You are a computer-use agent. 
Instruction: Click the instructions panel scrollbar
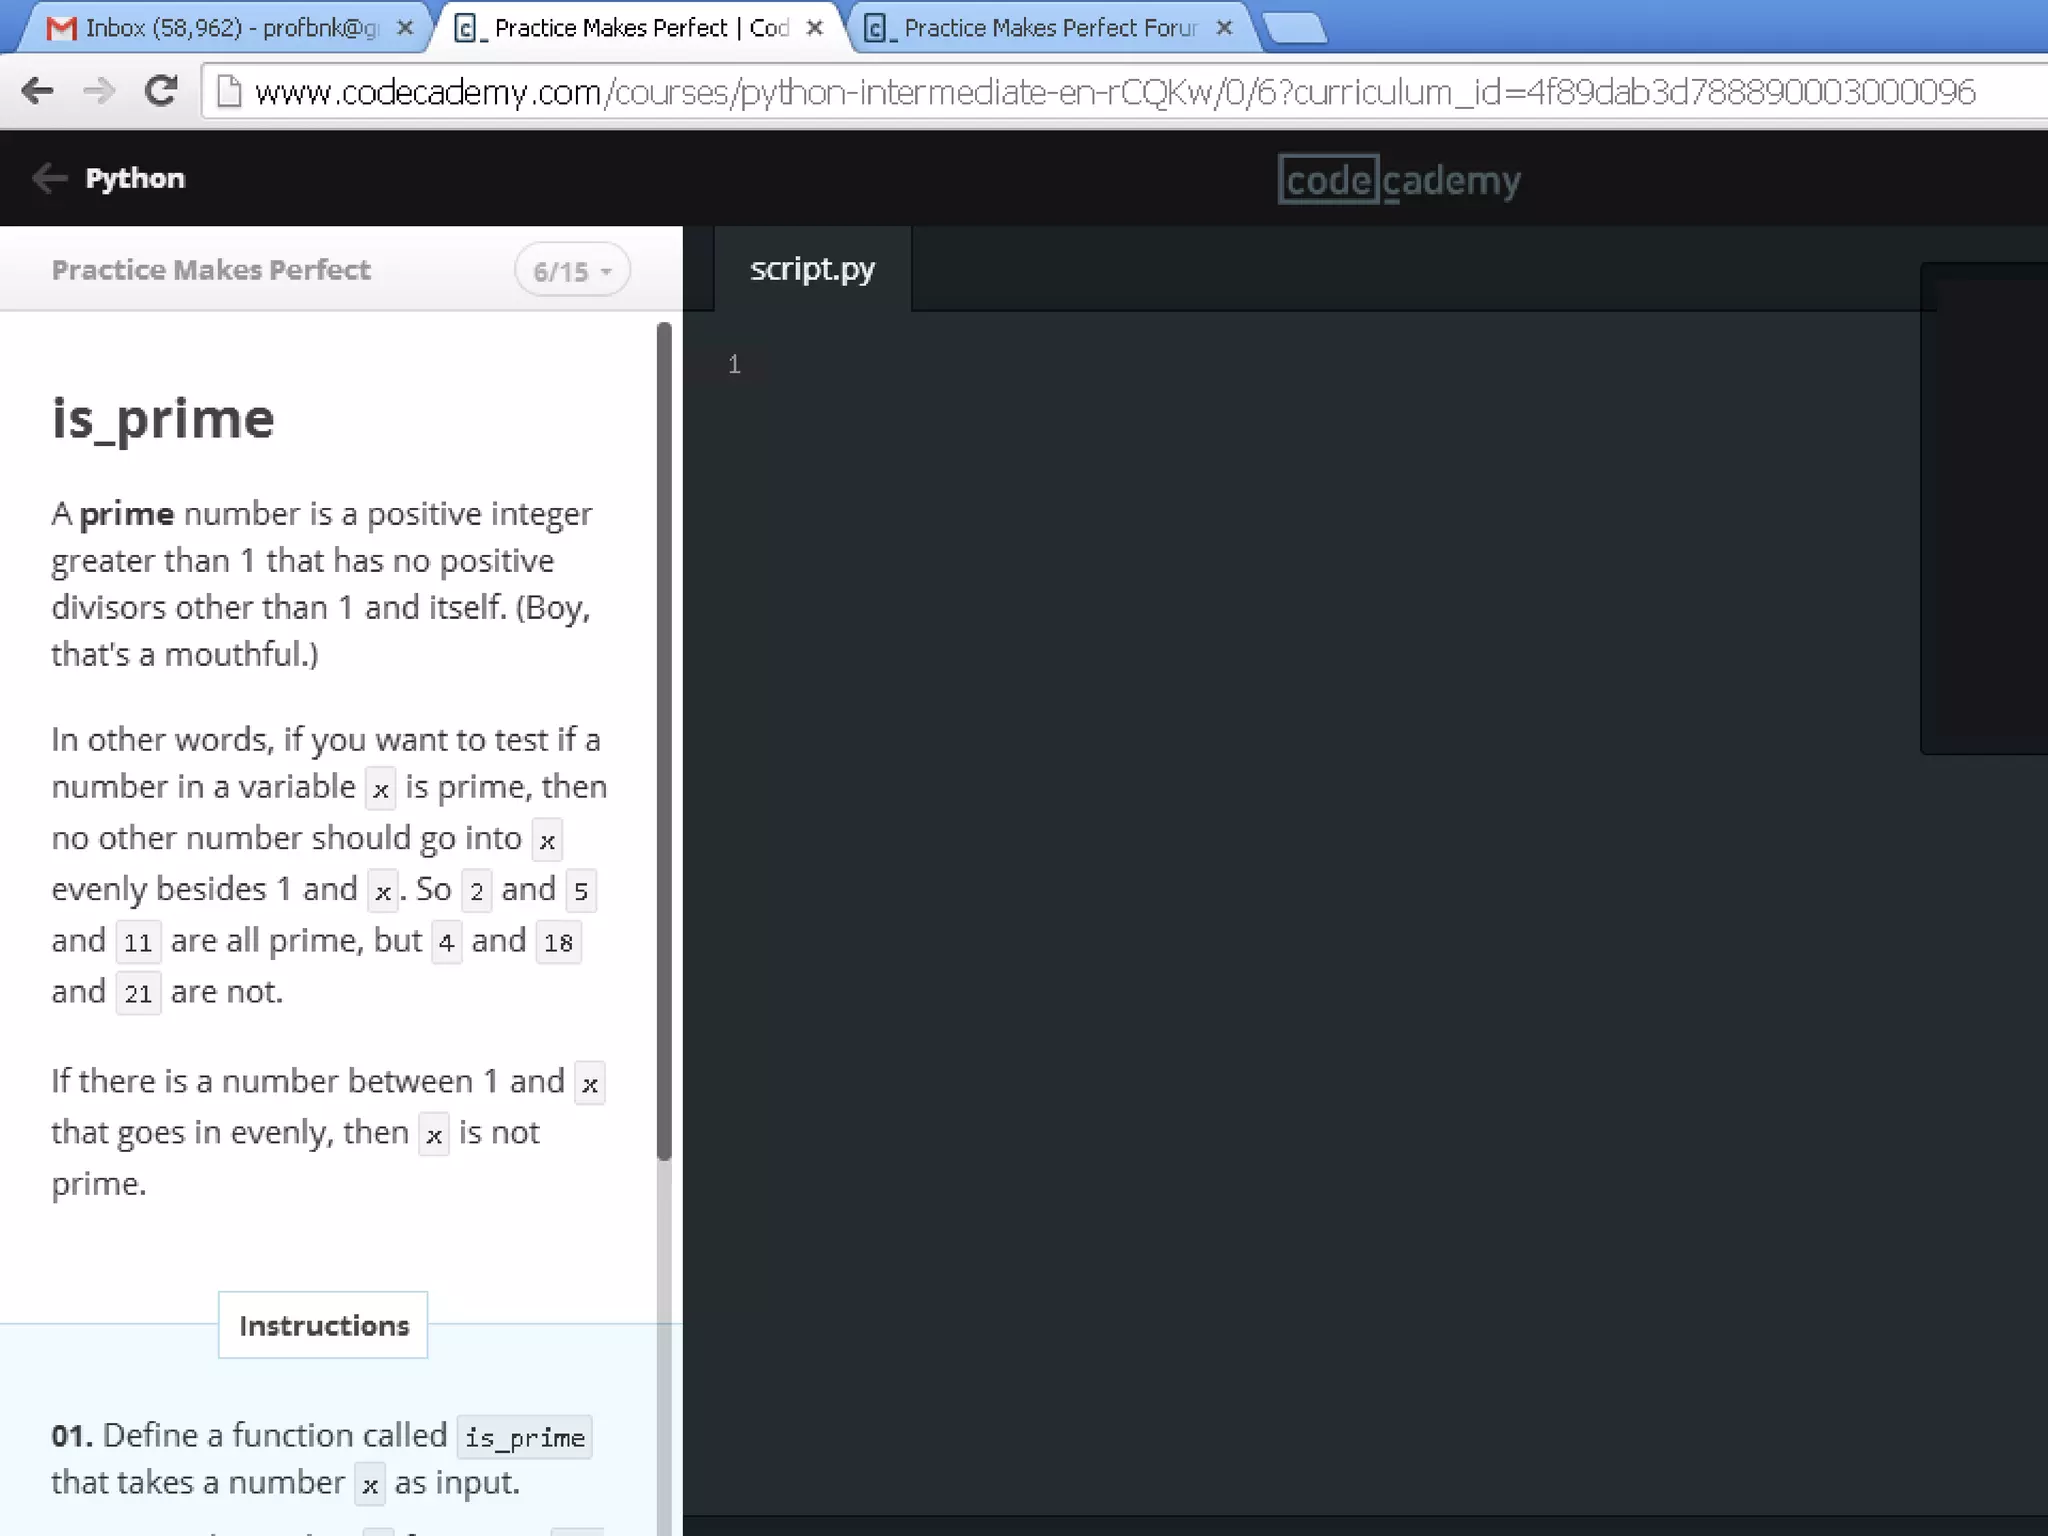(664, 740)
